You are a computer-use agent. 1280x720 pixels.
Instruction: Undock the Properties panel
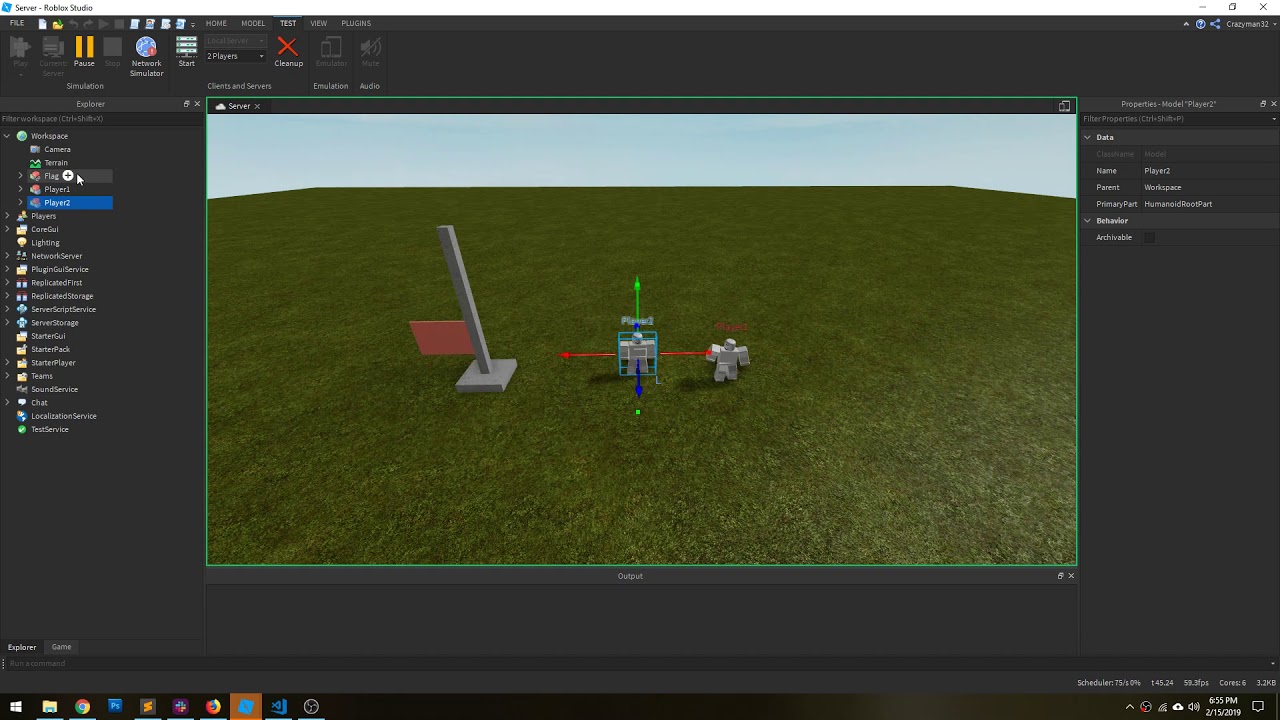pyautogui.click(x=1262, y=104)
